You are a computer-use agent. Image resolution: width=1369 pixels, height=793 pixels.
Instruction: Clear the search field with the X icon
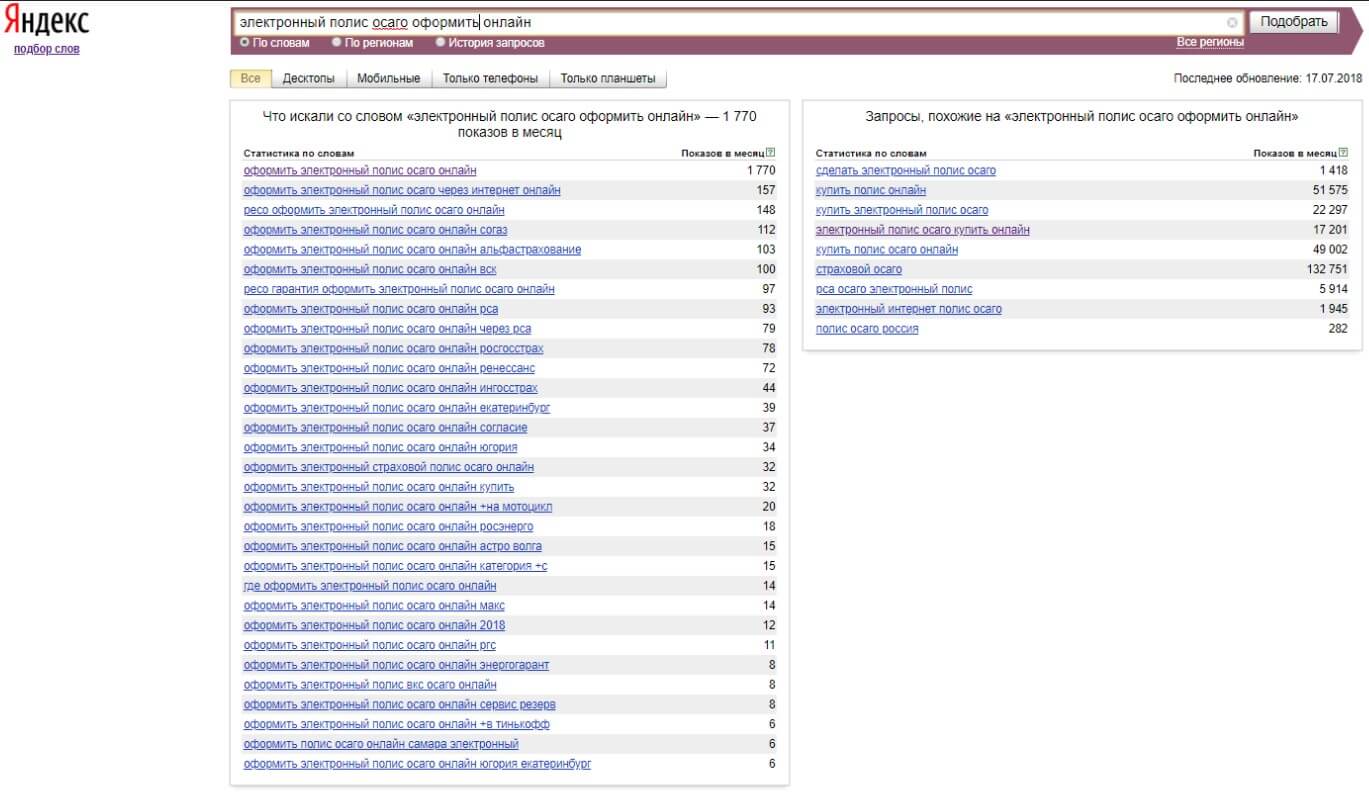pos(1232,22)
